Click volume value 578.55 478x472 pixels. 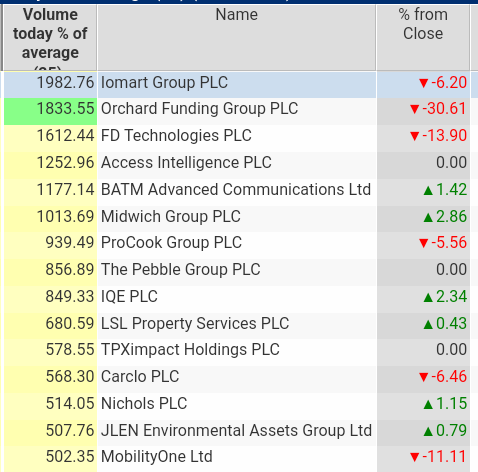point(70,350)
